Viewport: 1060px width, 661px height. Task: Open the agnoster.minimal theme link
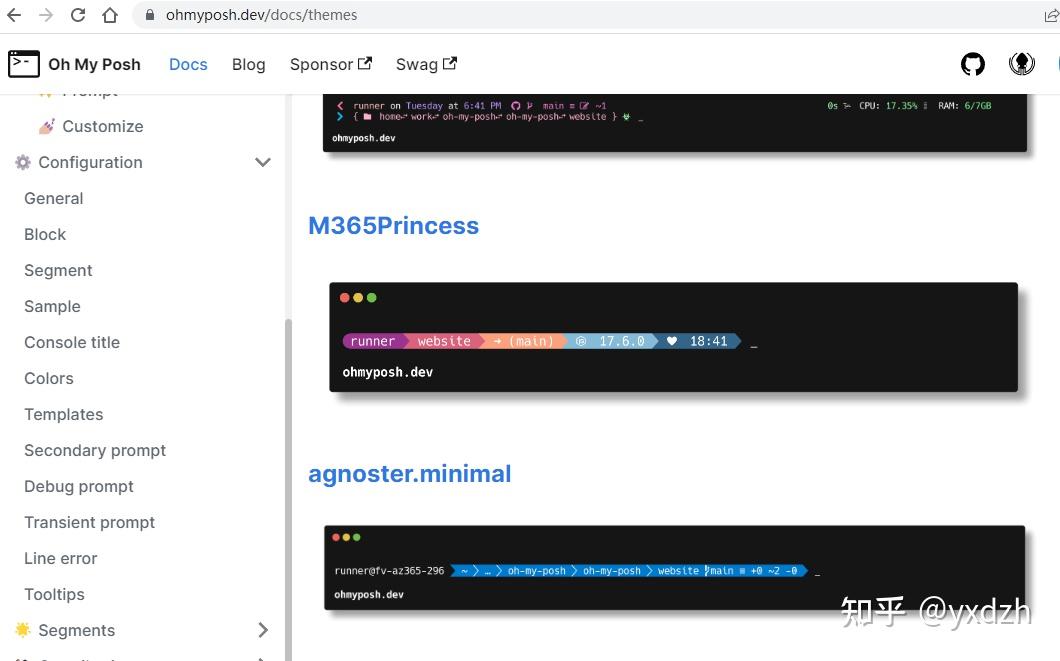410,473
